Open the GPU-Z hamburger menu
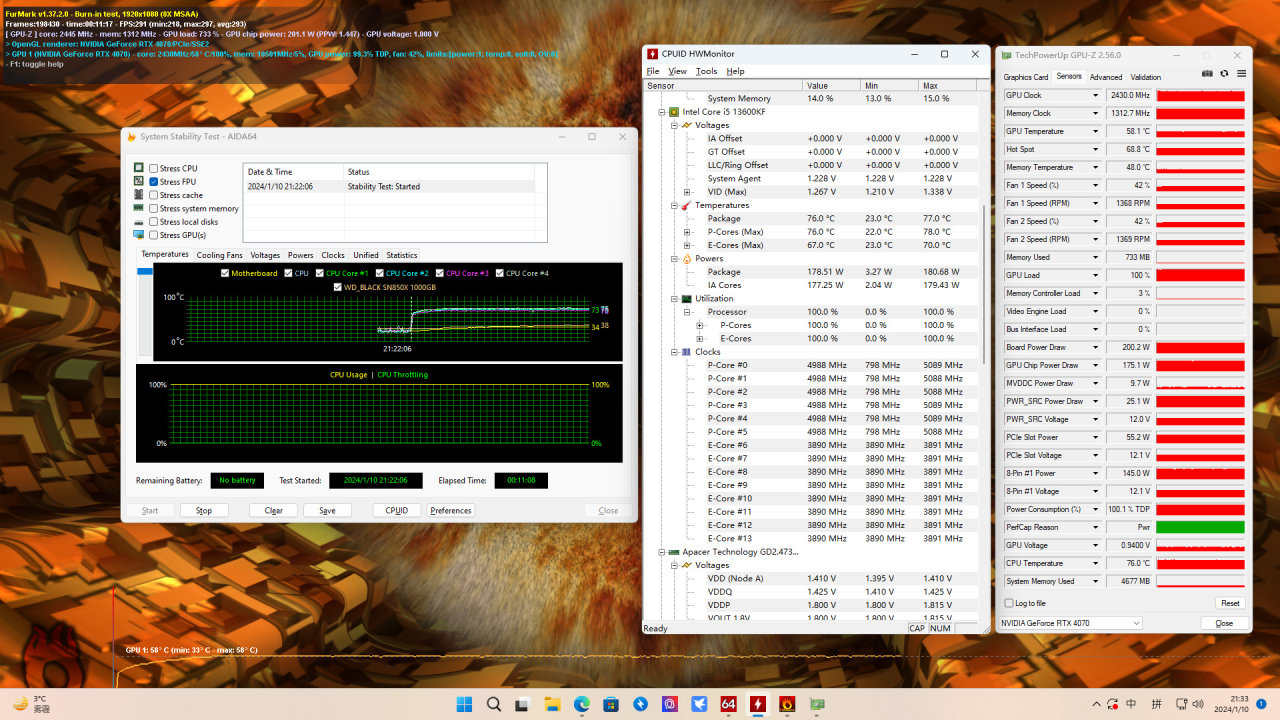 click(1241, 74)
